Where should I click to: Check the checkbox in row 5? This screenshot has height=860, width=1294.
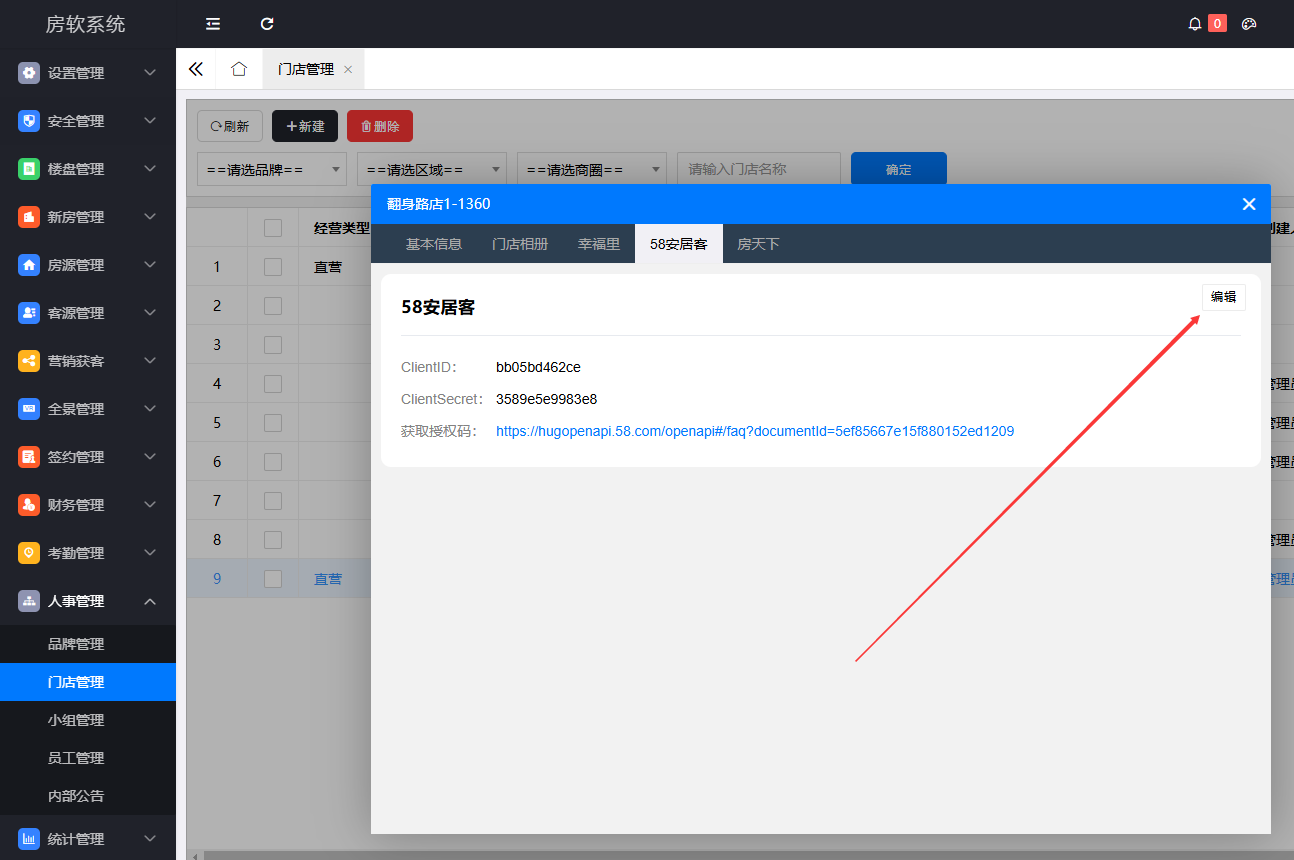[x=273, y=423]
